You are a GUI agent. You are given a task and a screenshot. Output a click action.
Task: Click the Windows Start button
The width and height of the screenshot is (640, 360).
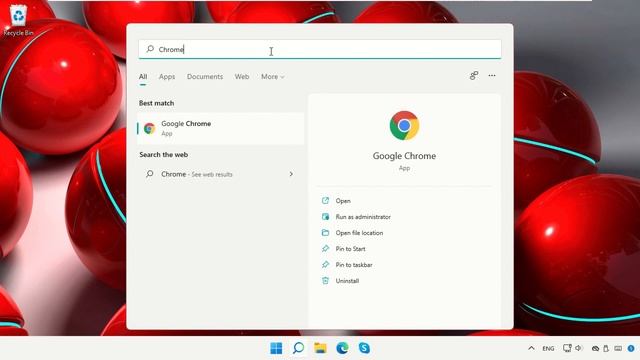276,348
